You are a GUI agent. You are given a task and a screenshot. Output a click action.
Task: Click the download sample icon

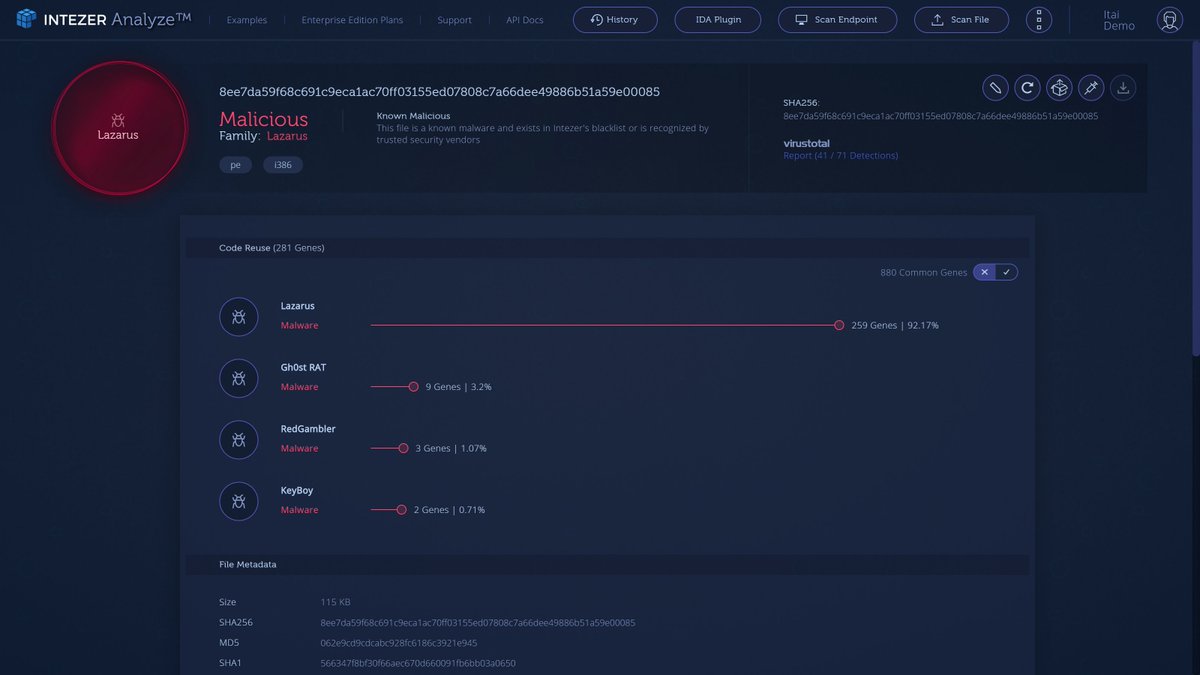[1123, 88]
